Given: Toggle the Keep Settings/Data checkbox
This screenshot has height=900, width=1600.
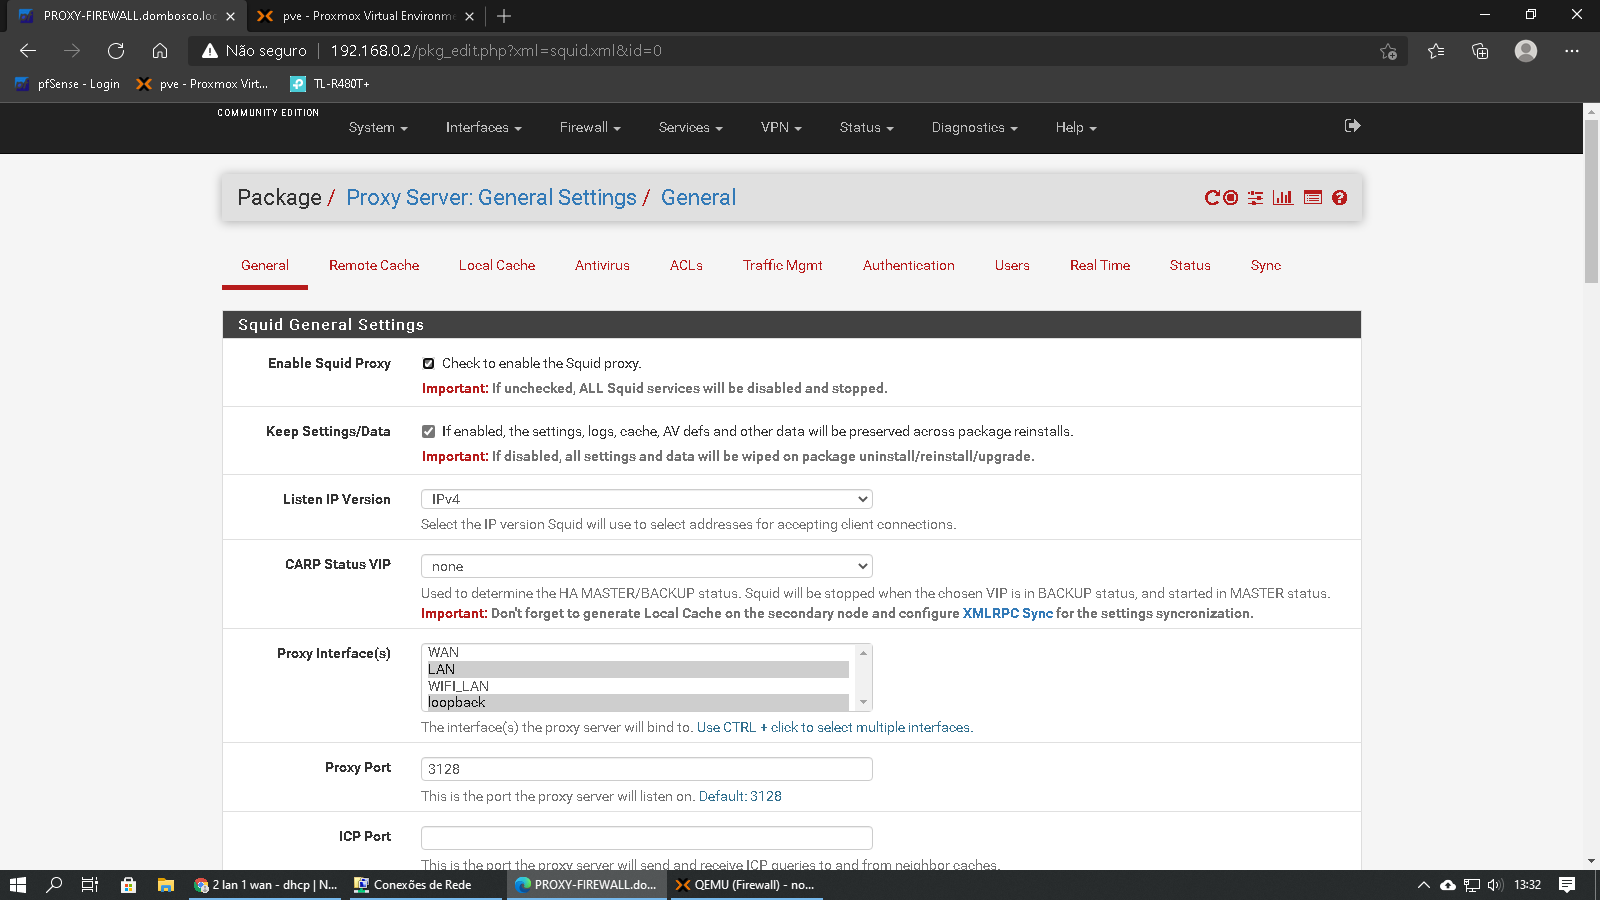Looking at the screenshot, I should [428, 432].
